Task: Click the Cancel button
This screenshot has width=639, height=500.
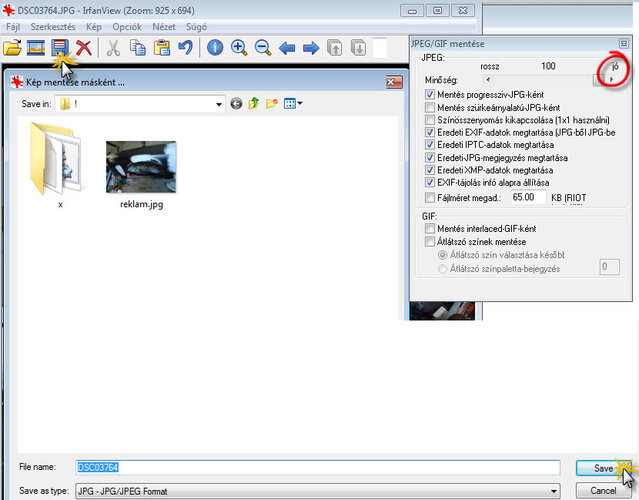Action: click(603, 489)
